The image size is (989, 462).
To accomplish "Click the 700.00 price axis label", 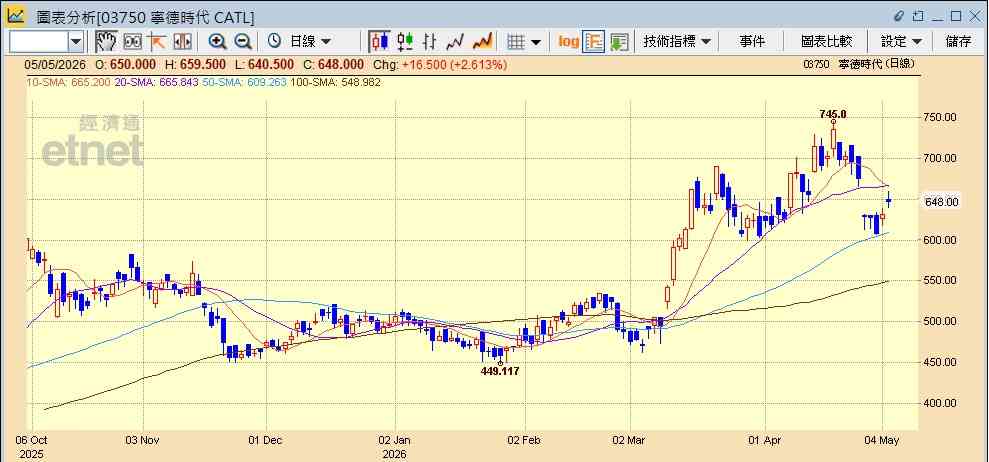I will tap(942, 158).
